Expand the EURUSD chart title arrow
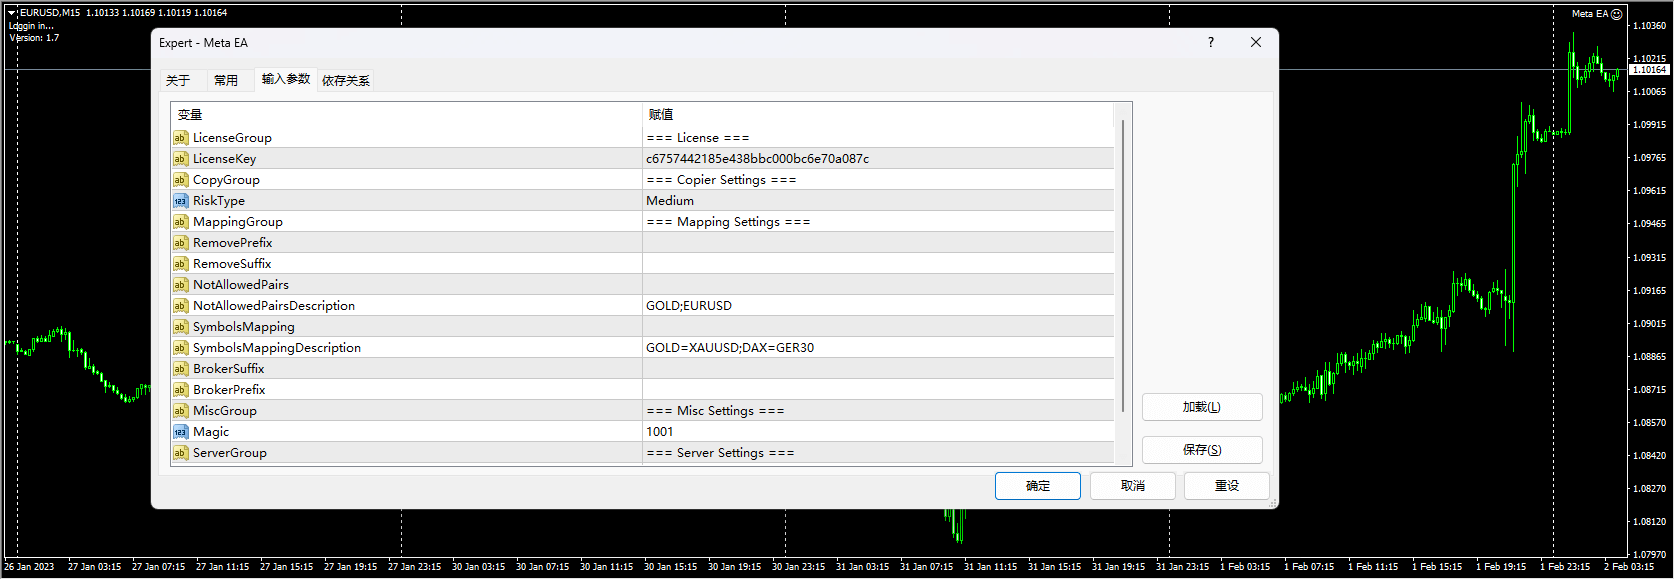The image size is (1675, 580). point(12,13)
